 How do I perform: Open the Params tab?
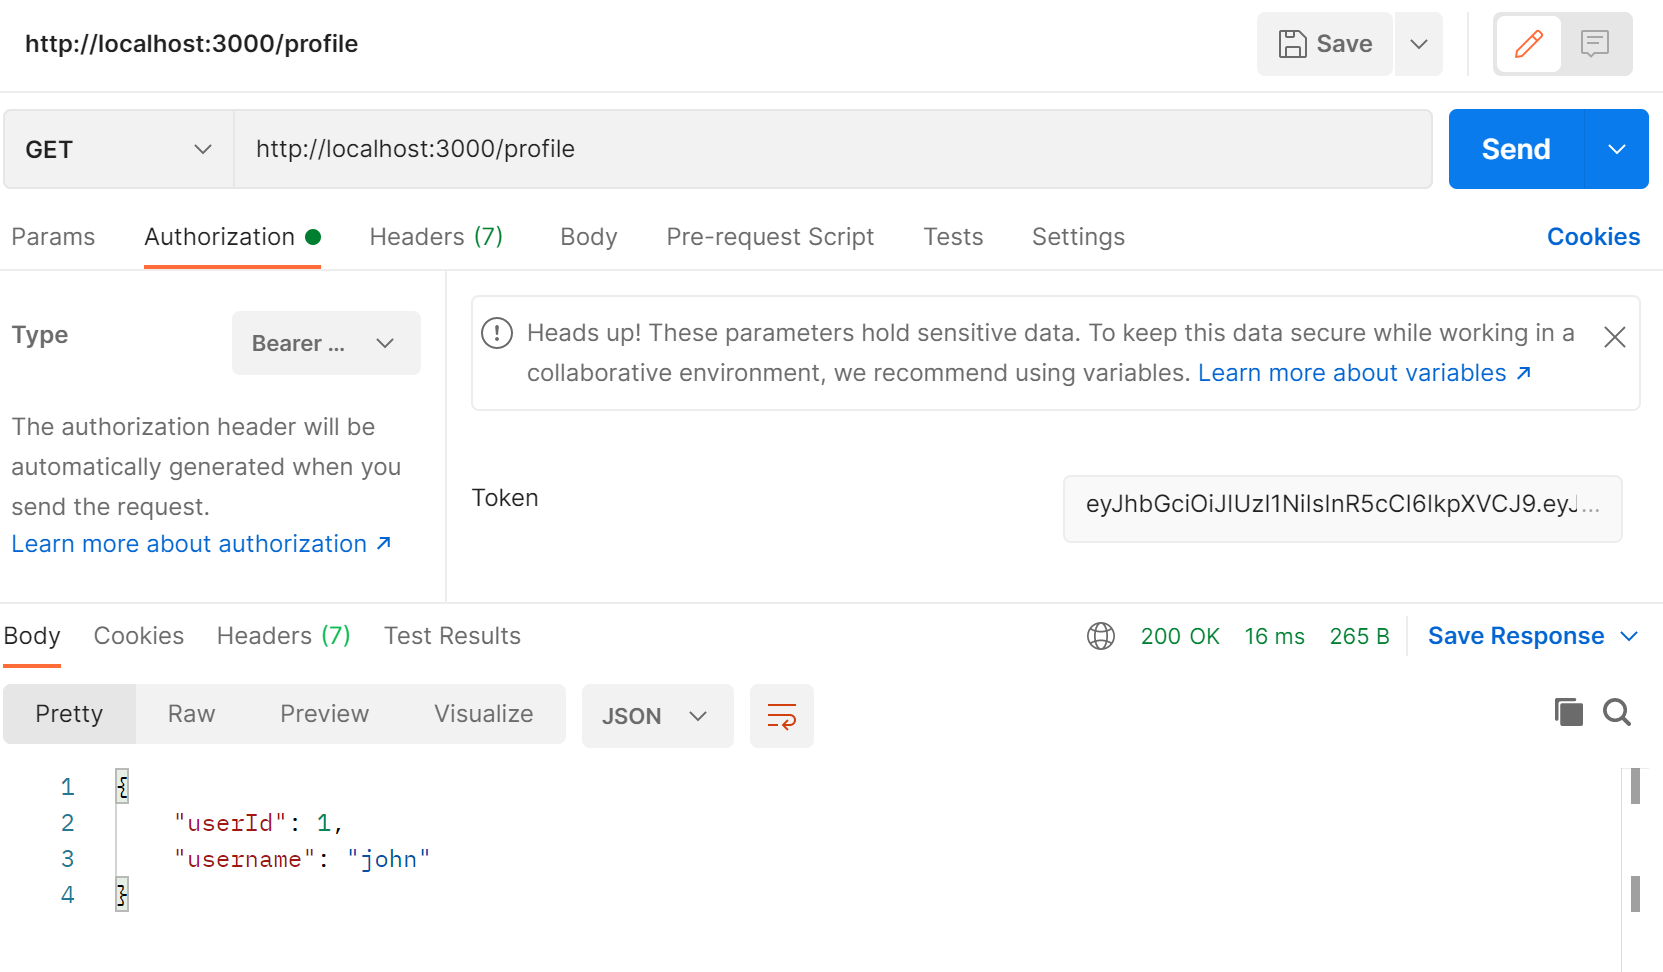coord(53,237)
